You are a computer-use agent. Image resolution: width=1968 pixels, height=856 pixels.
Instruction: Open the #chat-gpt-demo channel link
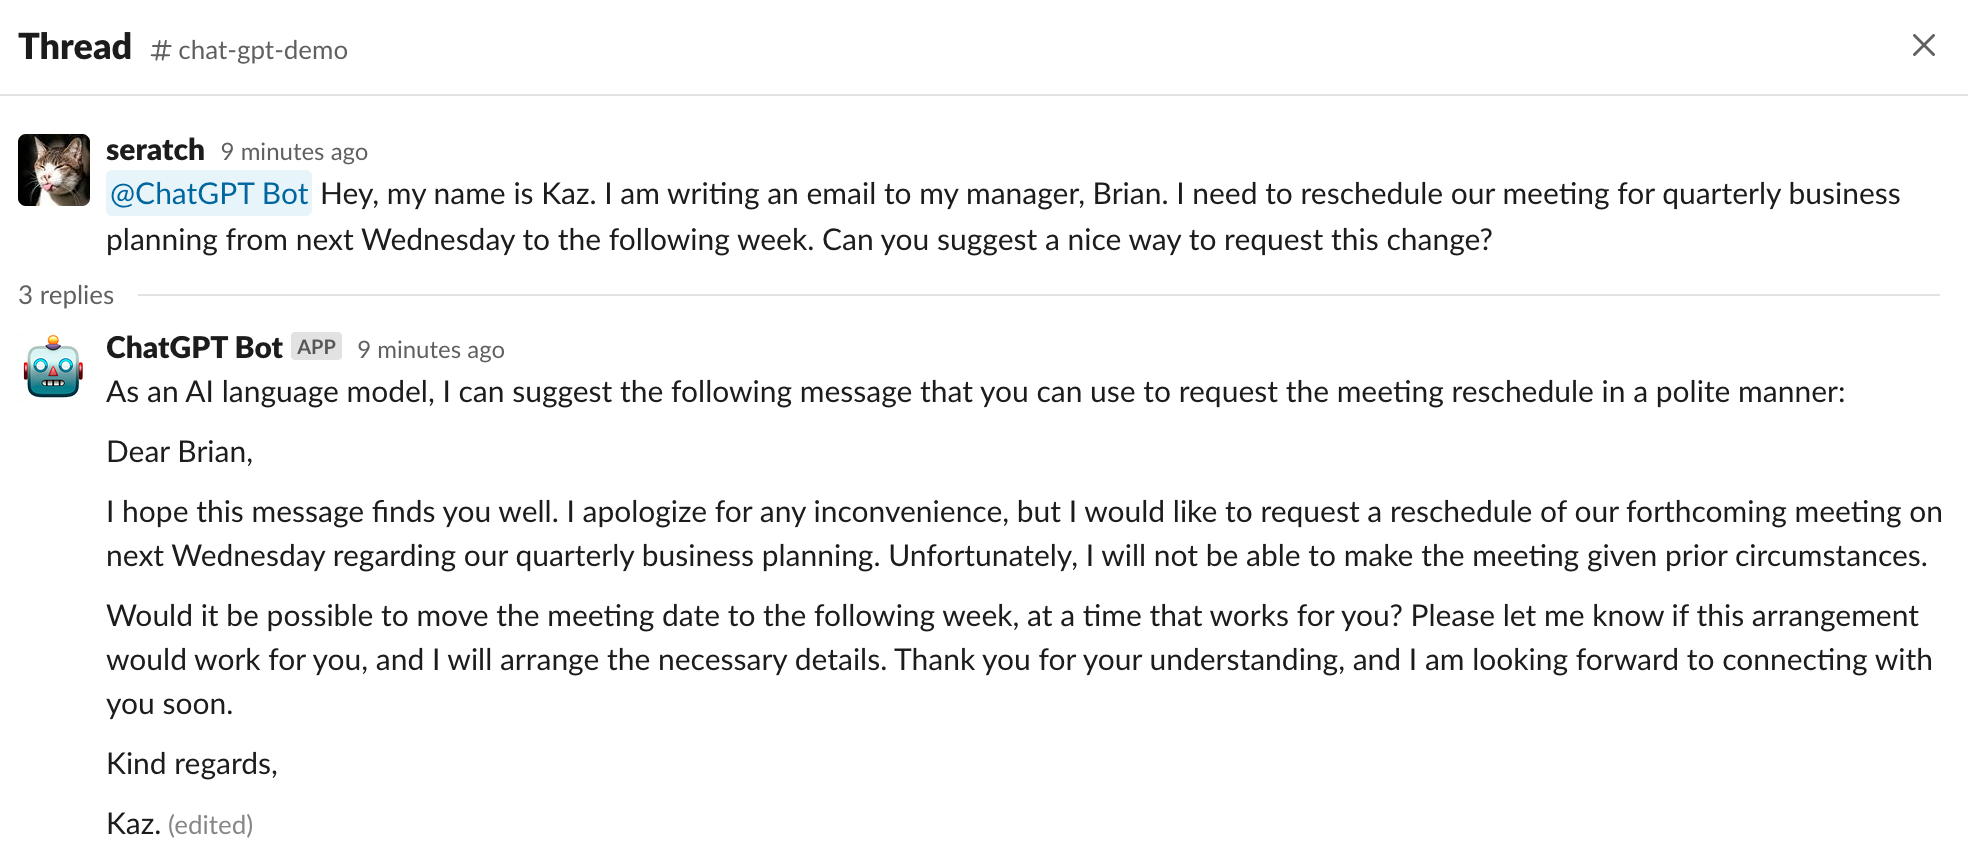pyautogui.click(x=250, y=50)
